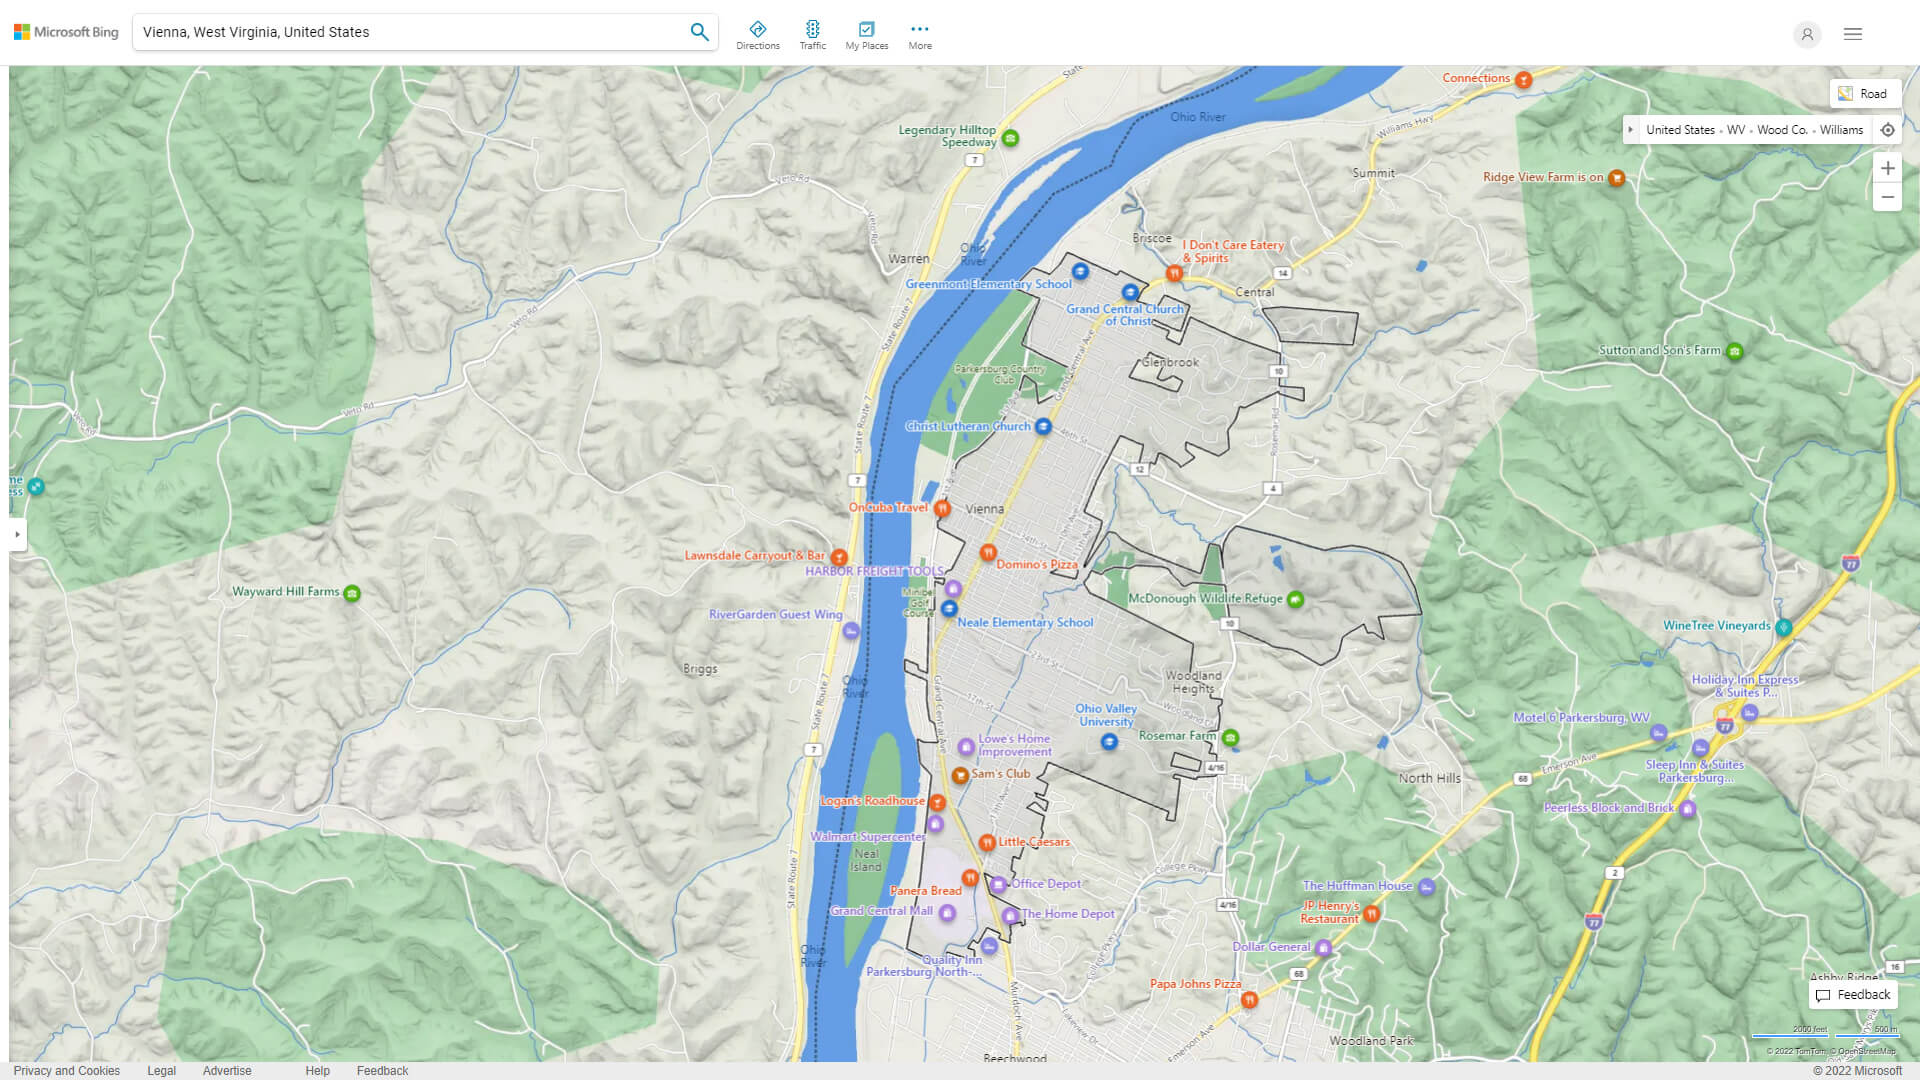Open My Places
The height and width of the screenshot is (1080, 1920).
click(866, 33)
